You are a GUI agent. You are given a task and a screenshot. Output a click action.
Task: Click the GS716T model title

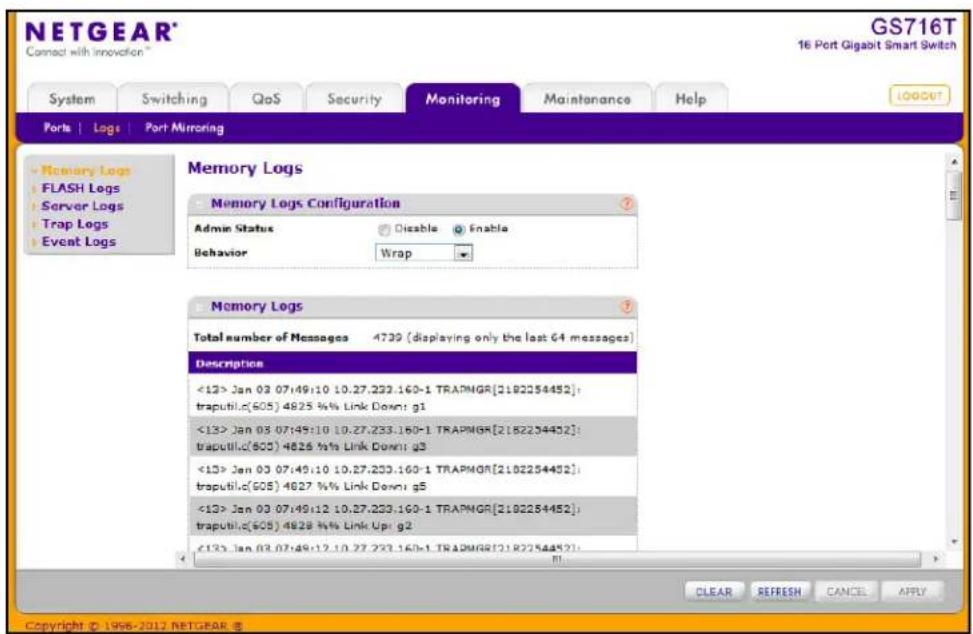pyautogui.click(x=913, y=27)
